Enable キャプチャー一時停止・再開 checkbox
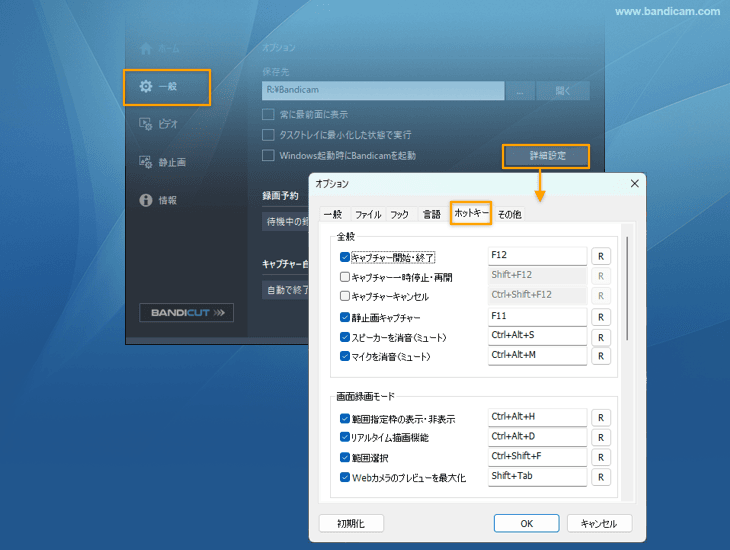The width and height of the screenshot is (730, 550). [345, 277]
